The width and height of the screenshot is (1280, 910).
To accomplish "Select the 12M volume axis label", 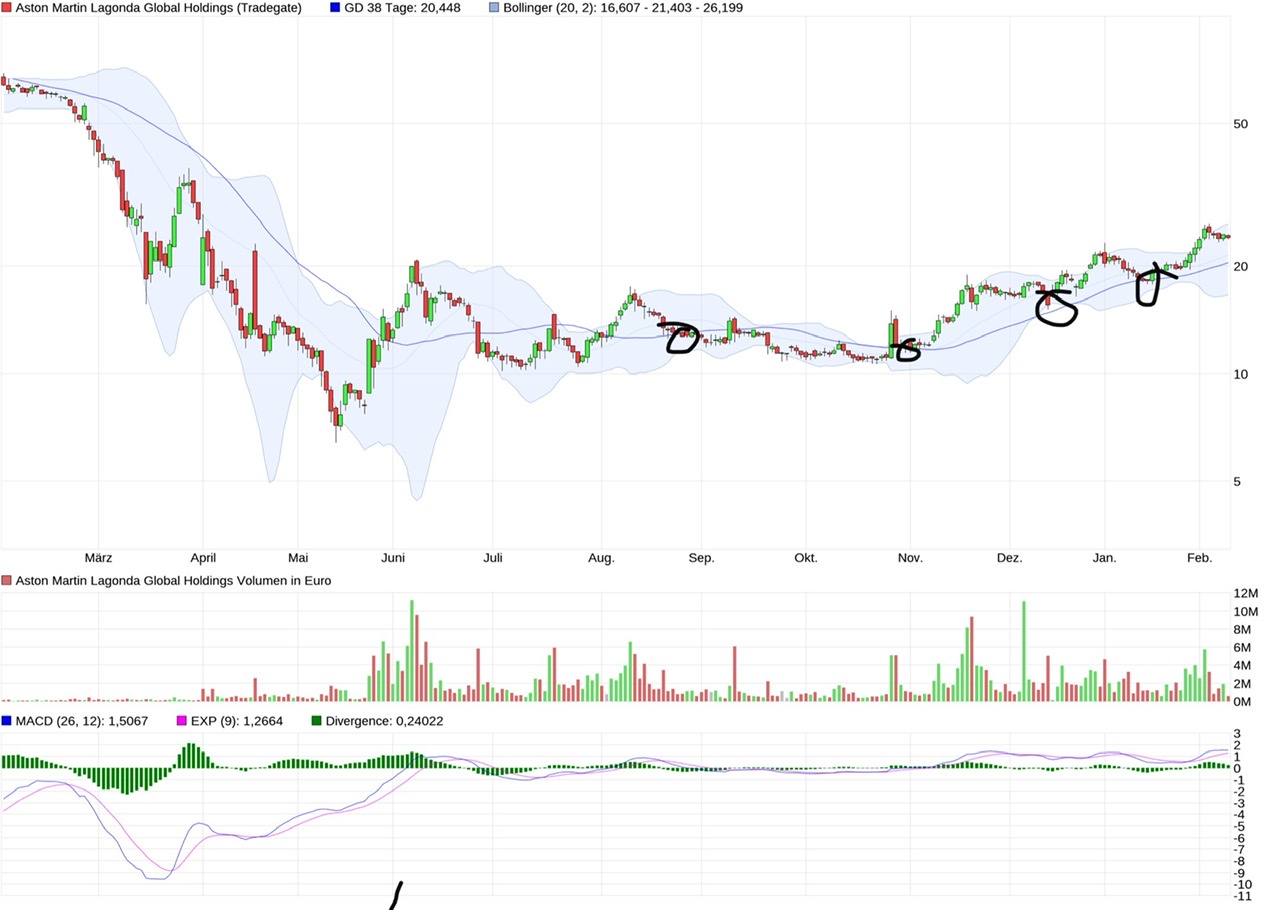I will (x=1246, y=594).
